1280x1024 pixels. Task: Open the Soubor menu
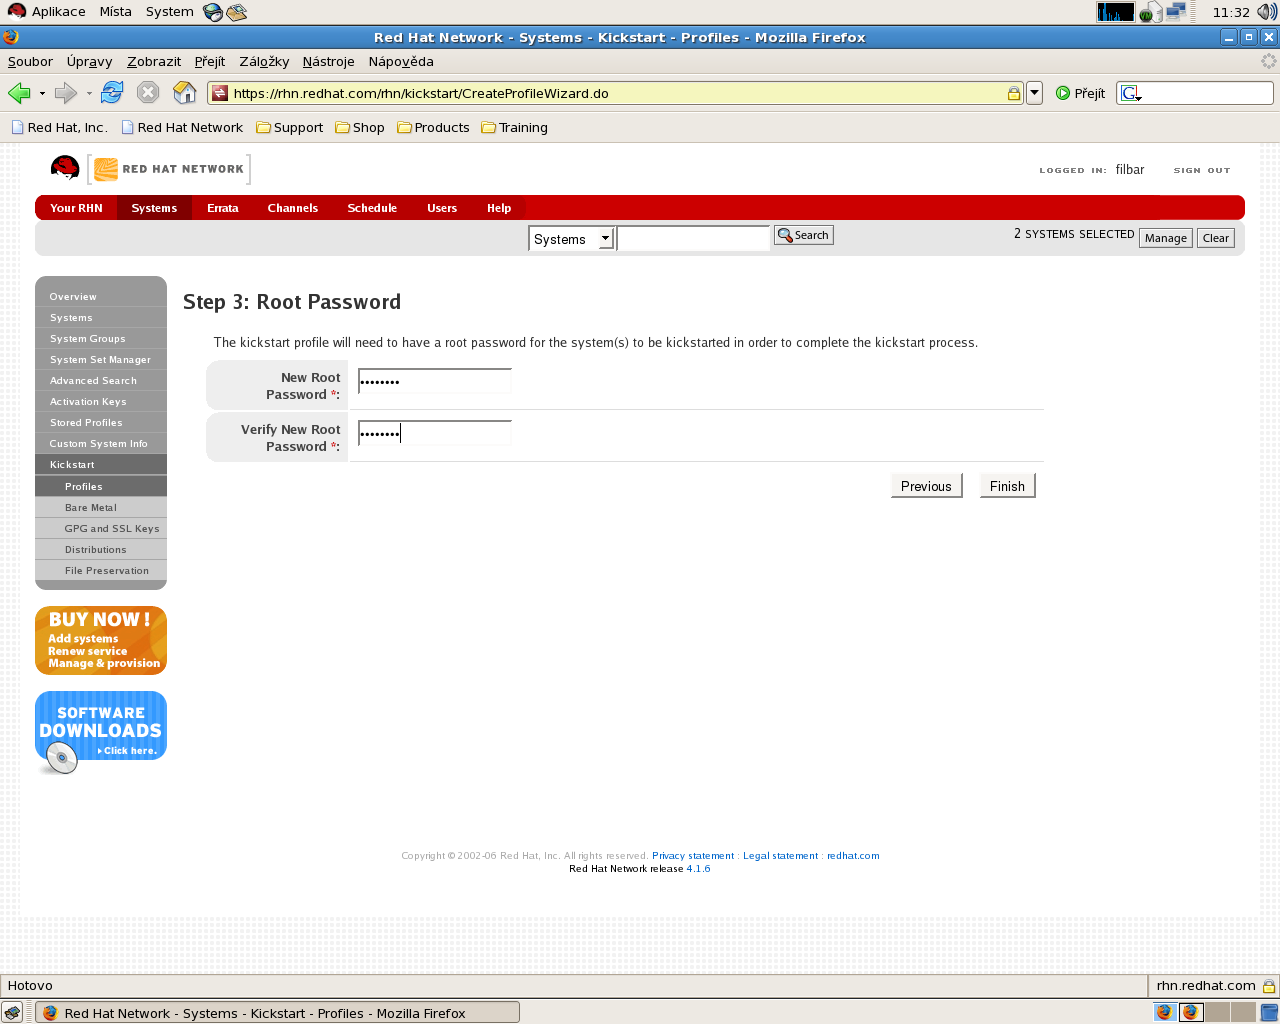(30, 61)
